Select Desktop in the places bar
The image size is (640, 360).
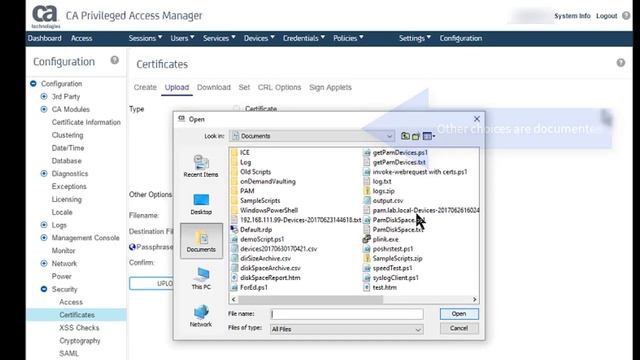tap(201, 204)
